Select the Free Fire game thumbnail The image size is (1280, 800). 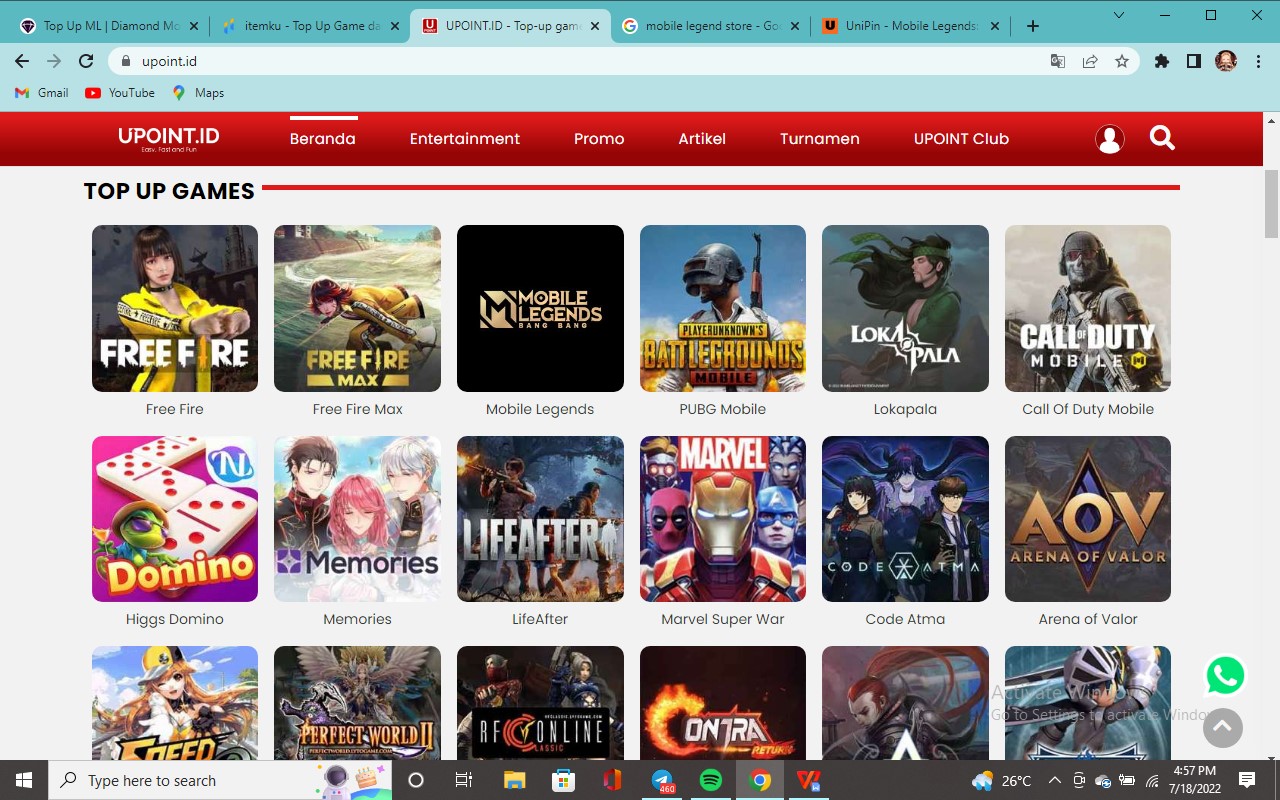tap(175, 308)
